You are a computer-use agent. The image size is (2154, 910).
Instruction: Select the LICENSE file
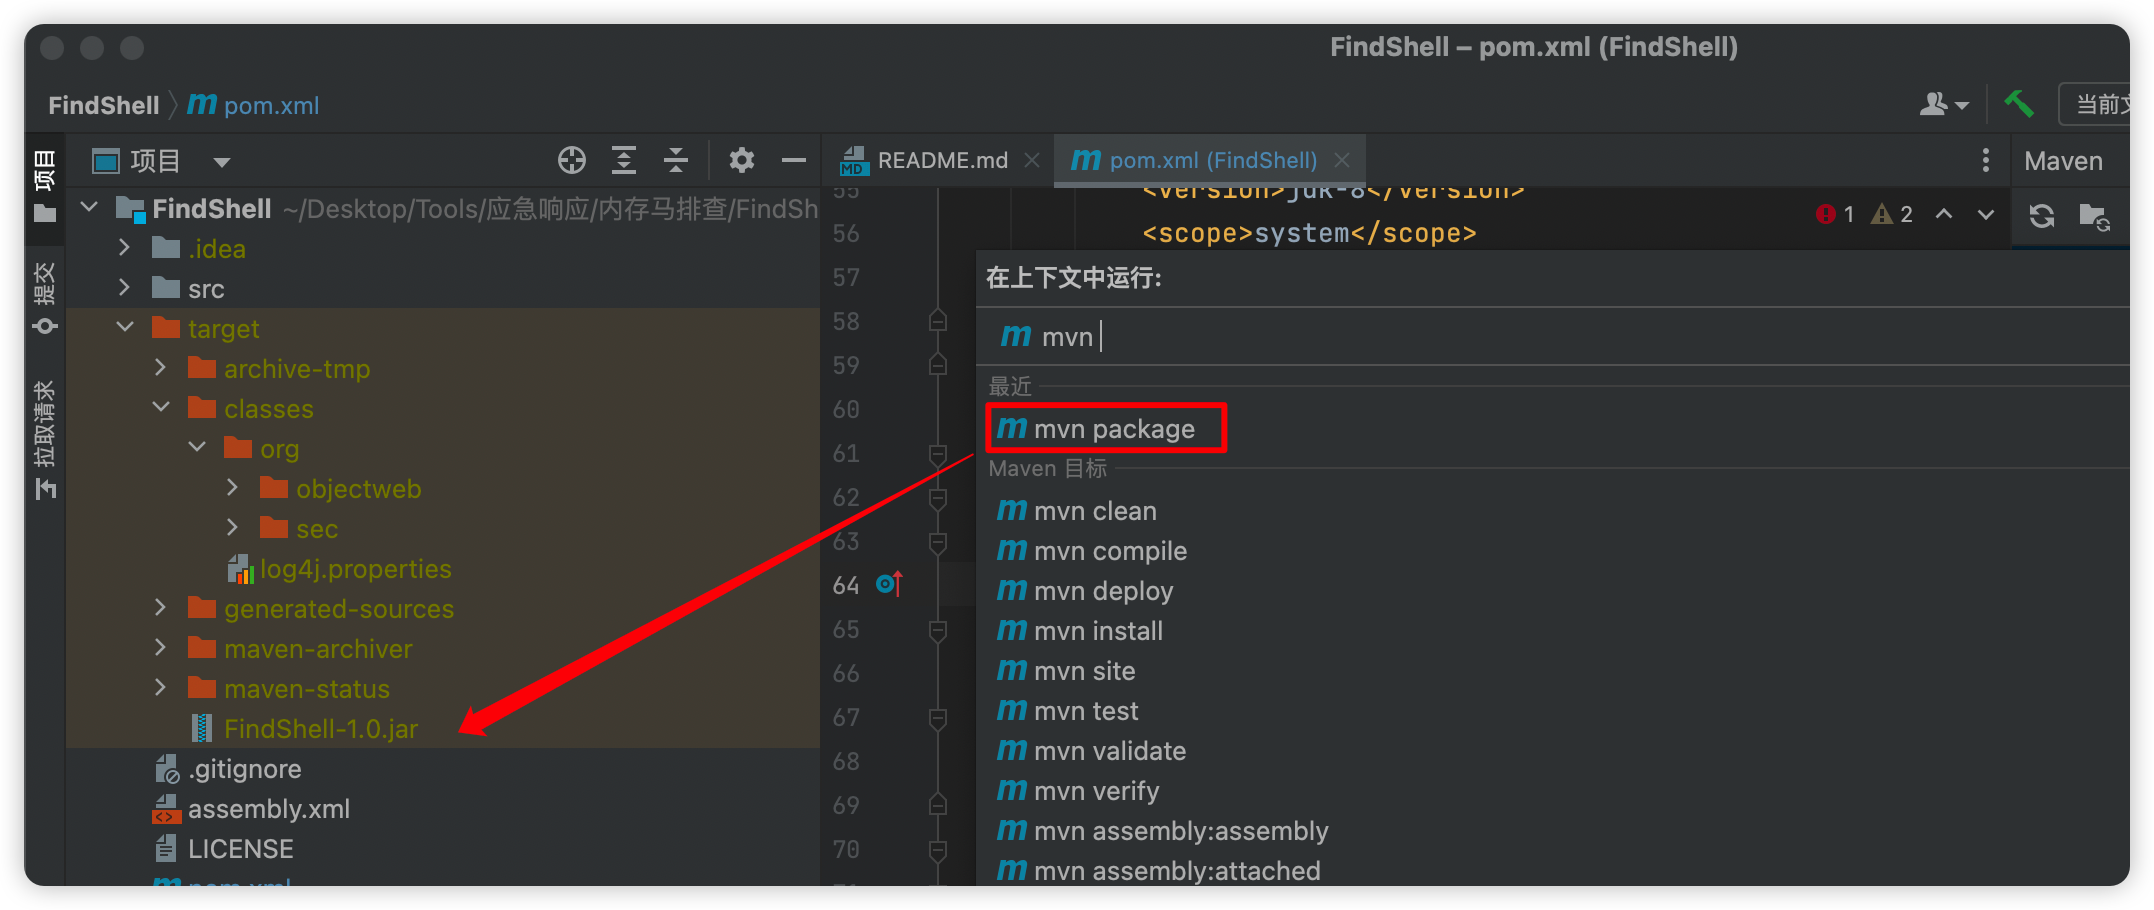pos(240,849)
